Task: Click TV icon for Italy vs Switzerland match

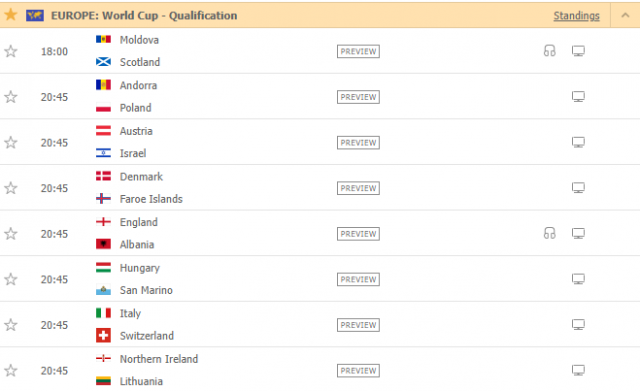Action: click(x=578, y=325)
